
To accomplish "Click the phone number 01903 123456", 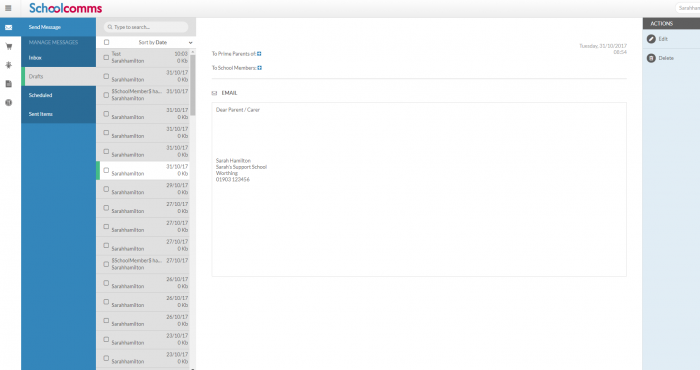I will coord(233,179).
